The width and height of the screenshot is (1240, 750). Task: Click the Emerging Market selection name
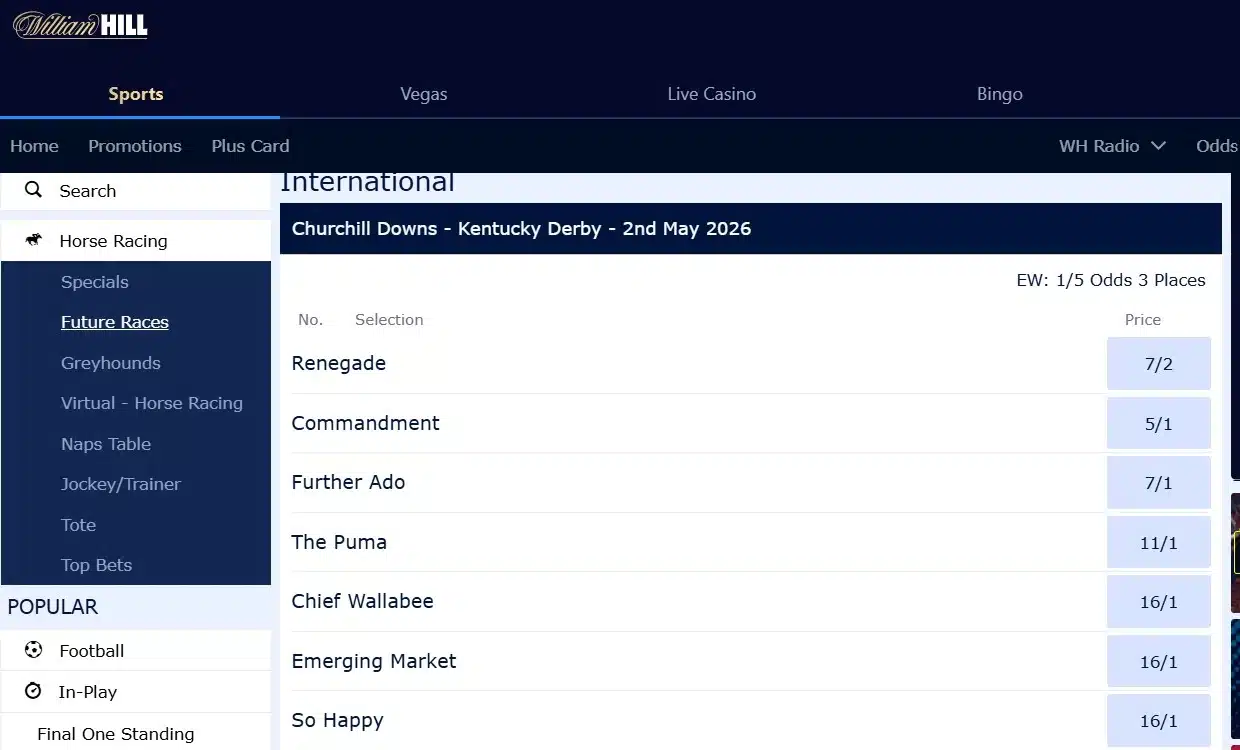tap(374, 661)
